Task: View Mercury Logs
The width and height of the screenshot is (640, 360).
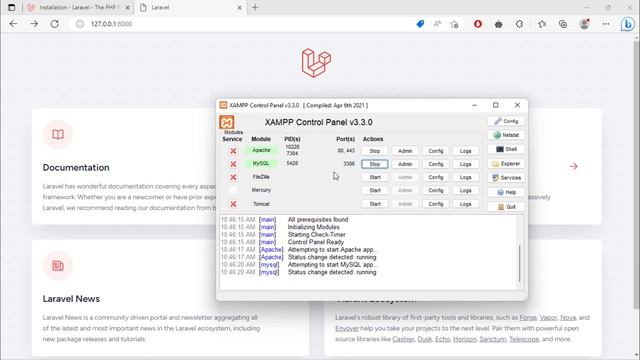Action: pos(465,190)
